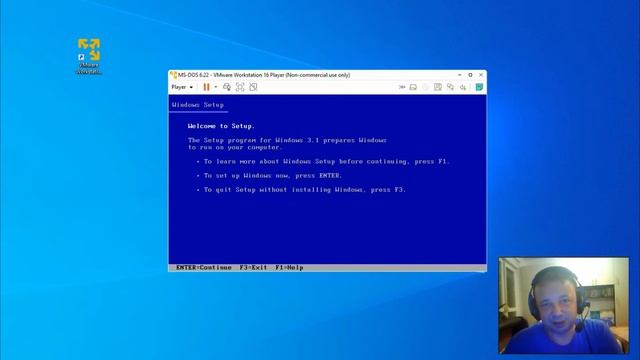This screenshot has width=640, height=360.
Task: Click the Windows Setup heading in the VM
Action: (198, 105)
